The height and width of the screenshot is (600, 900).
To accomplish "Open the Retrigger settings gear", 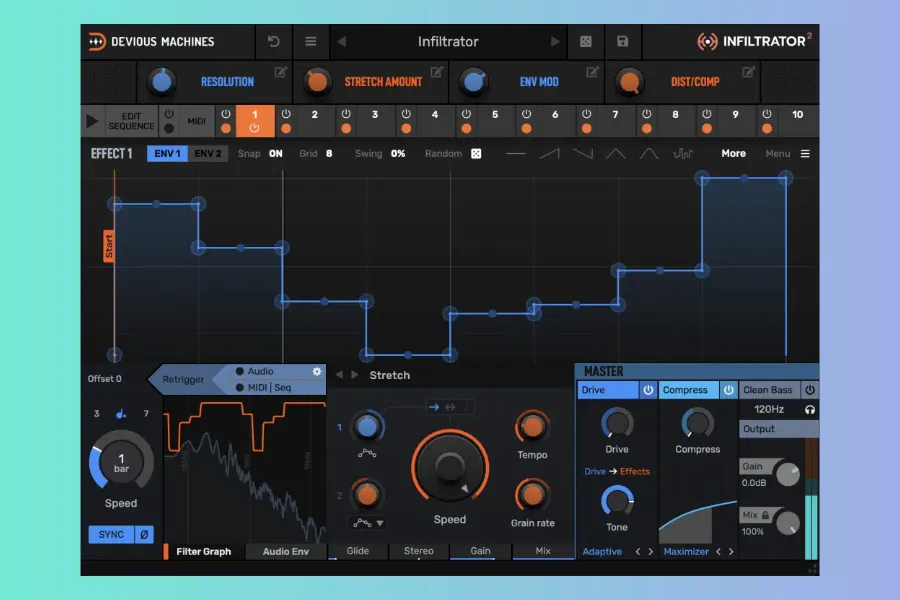I will [317, 371].
